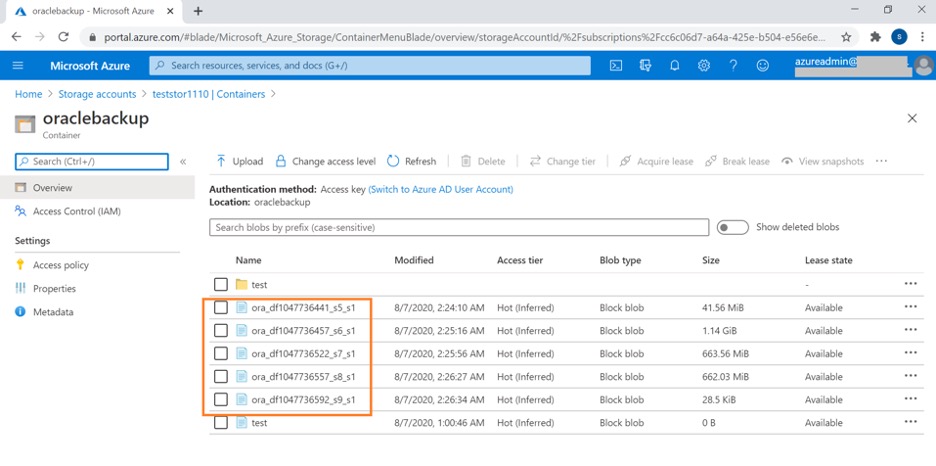Check the box for ora_df1047736441_s5_s1
The height and width of the screenshot is (466, 936).
(221, 308)
